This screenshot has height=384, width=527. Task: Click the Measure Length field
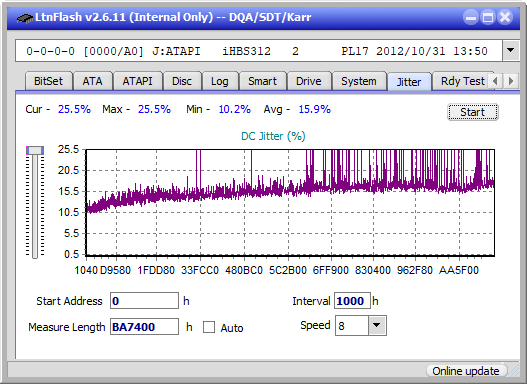[x=145, y=327]
